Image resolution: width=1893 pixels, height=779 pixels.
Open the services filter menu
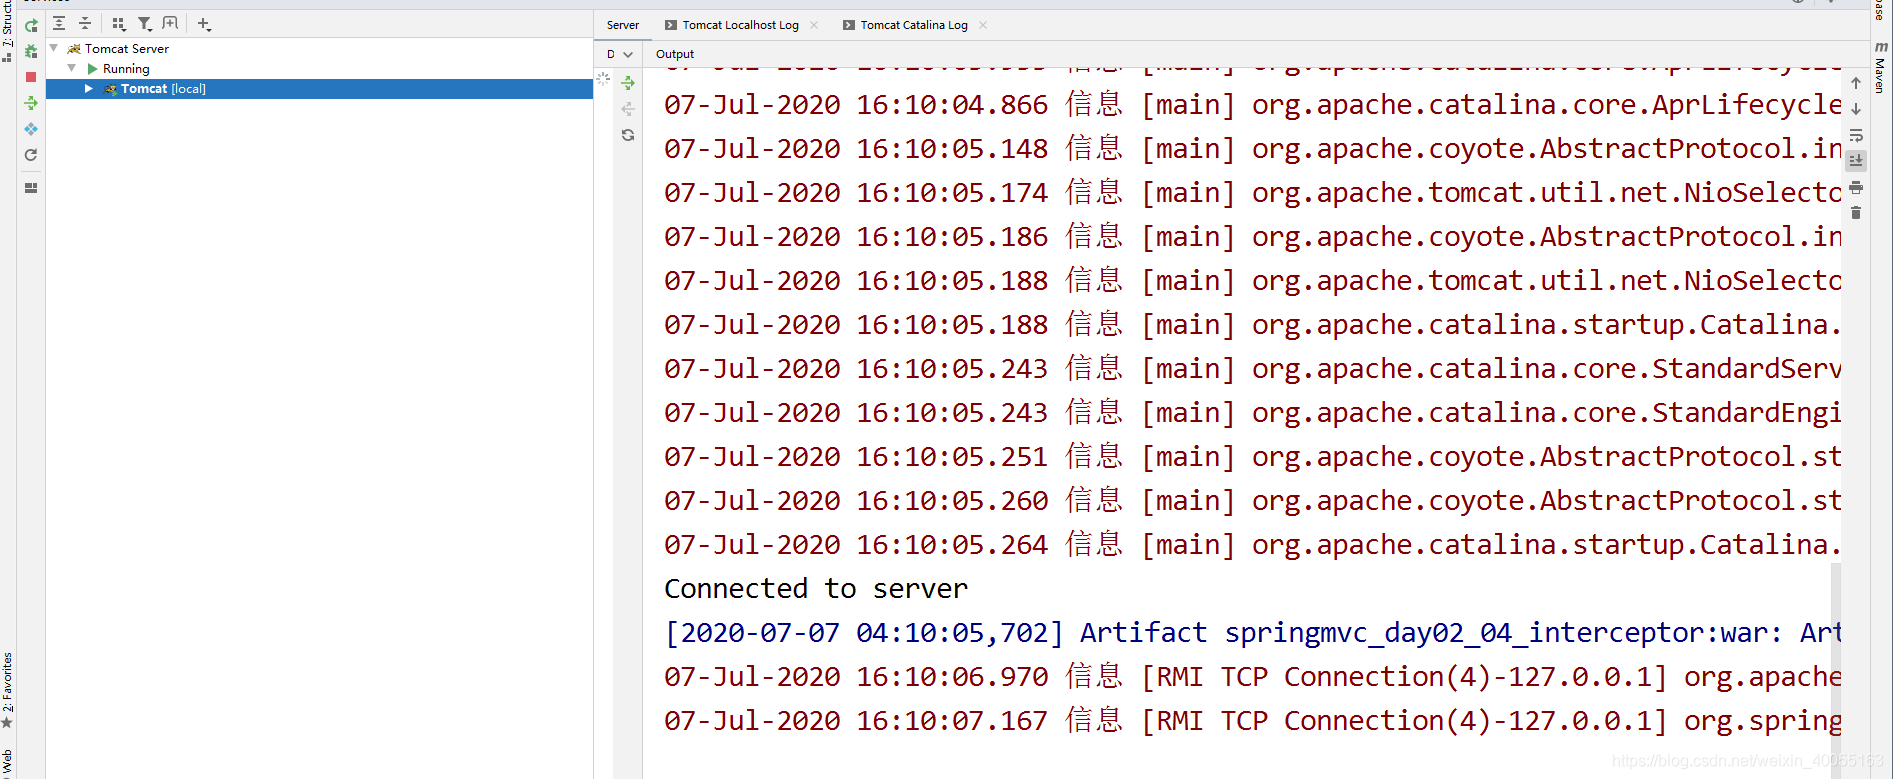[x=145, y=24]
